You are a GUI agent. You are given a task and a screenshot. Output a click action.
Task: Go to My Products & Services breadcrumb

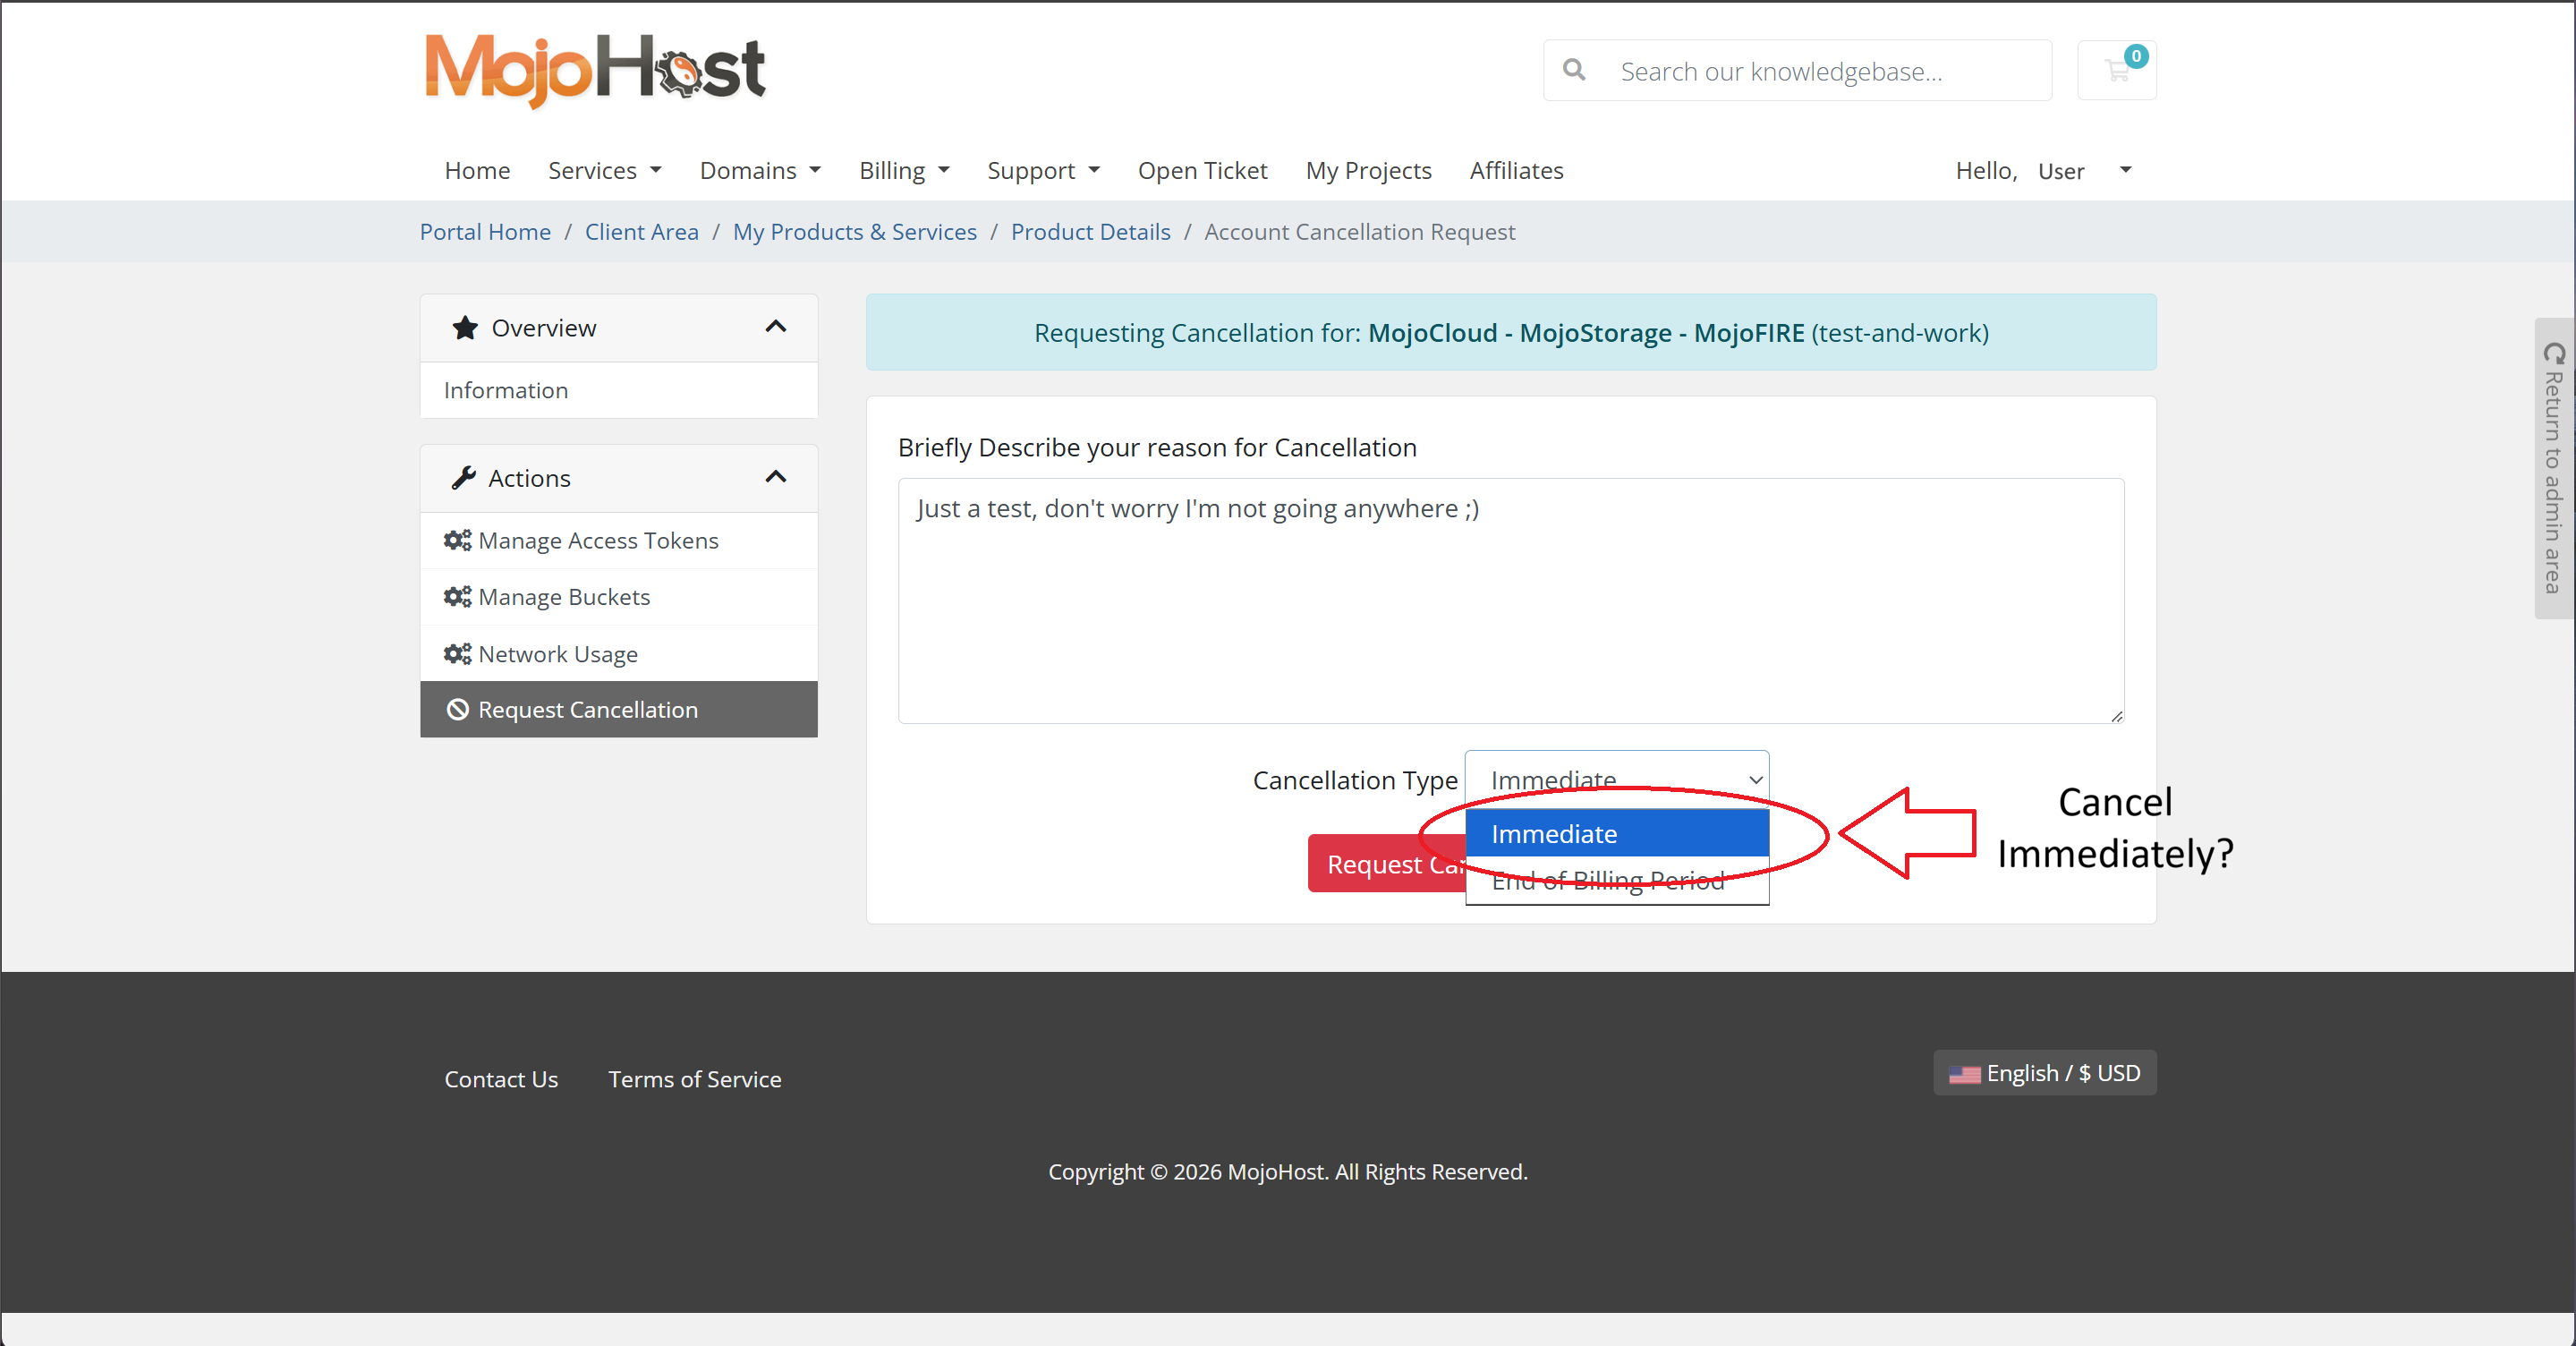click(x=854, y=232)
